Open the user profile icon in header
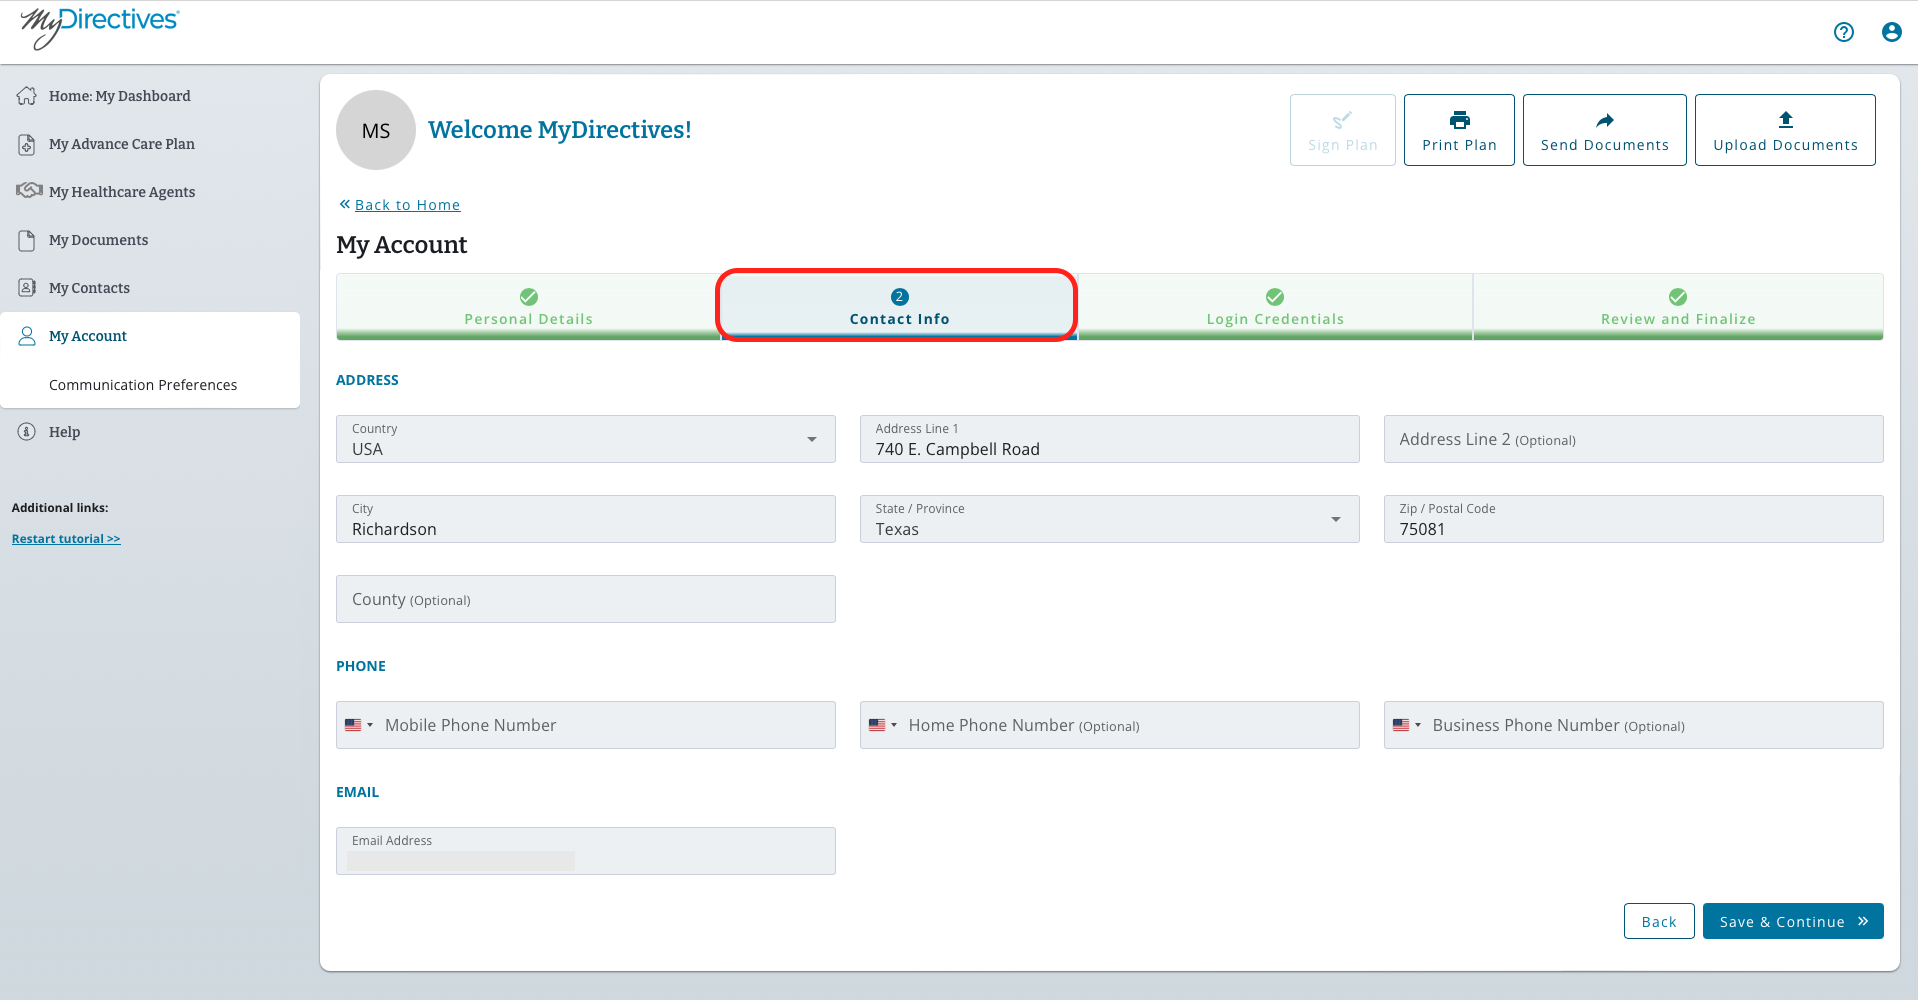 (x=1892, y=32)
